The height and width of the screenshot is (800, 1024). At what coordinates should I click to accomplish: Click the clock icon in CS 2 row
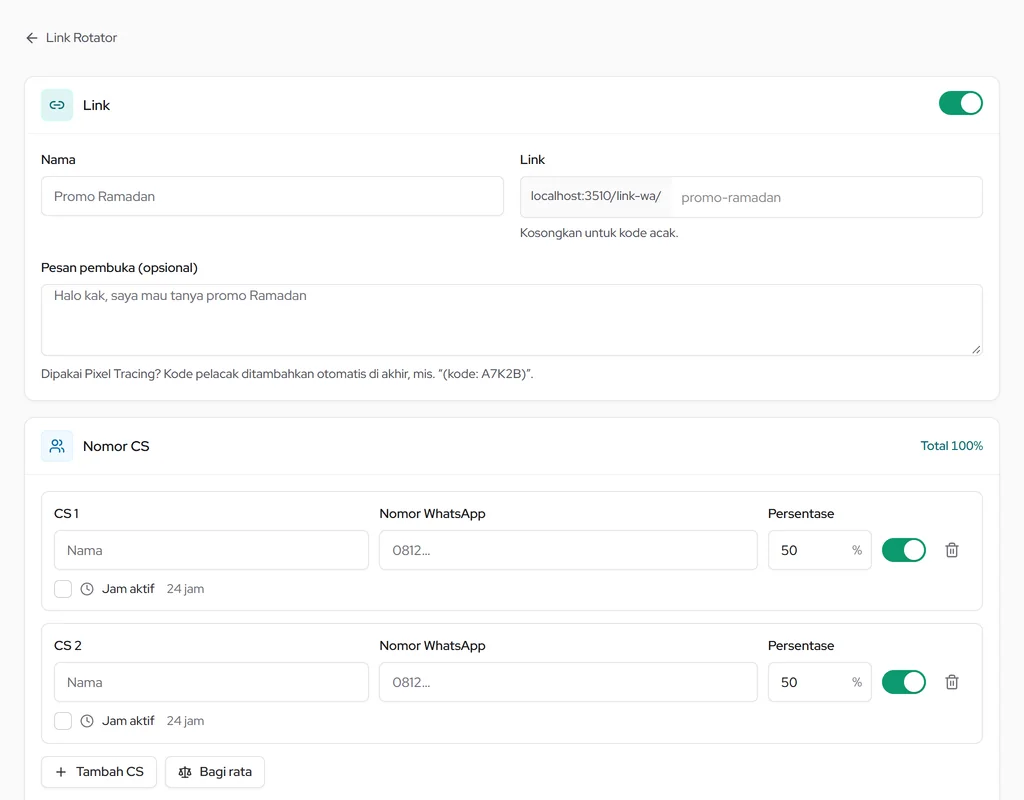point(87,721)
